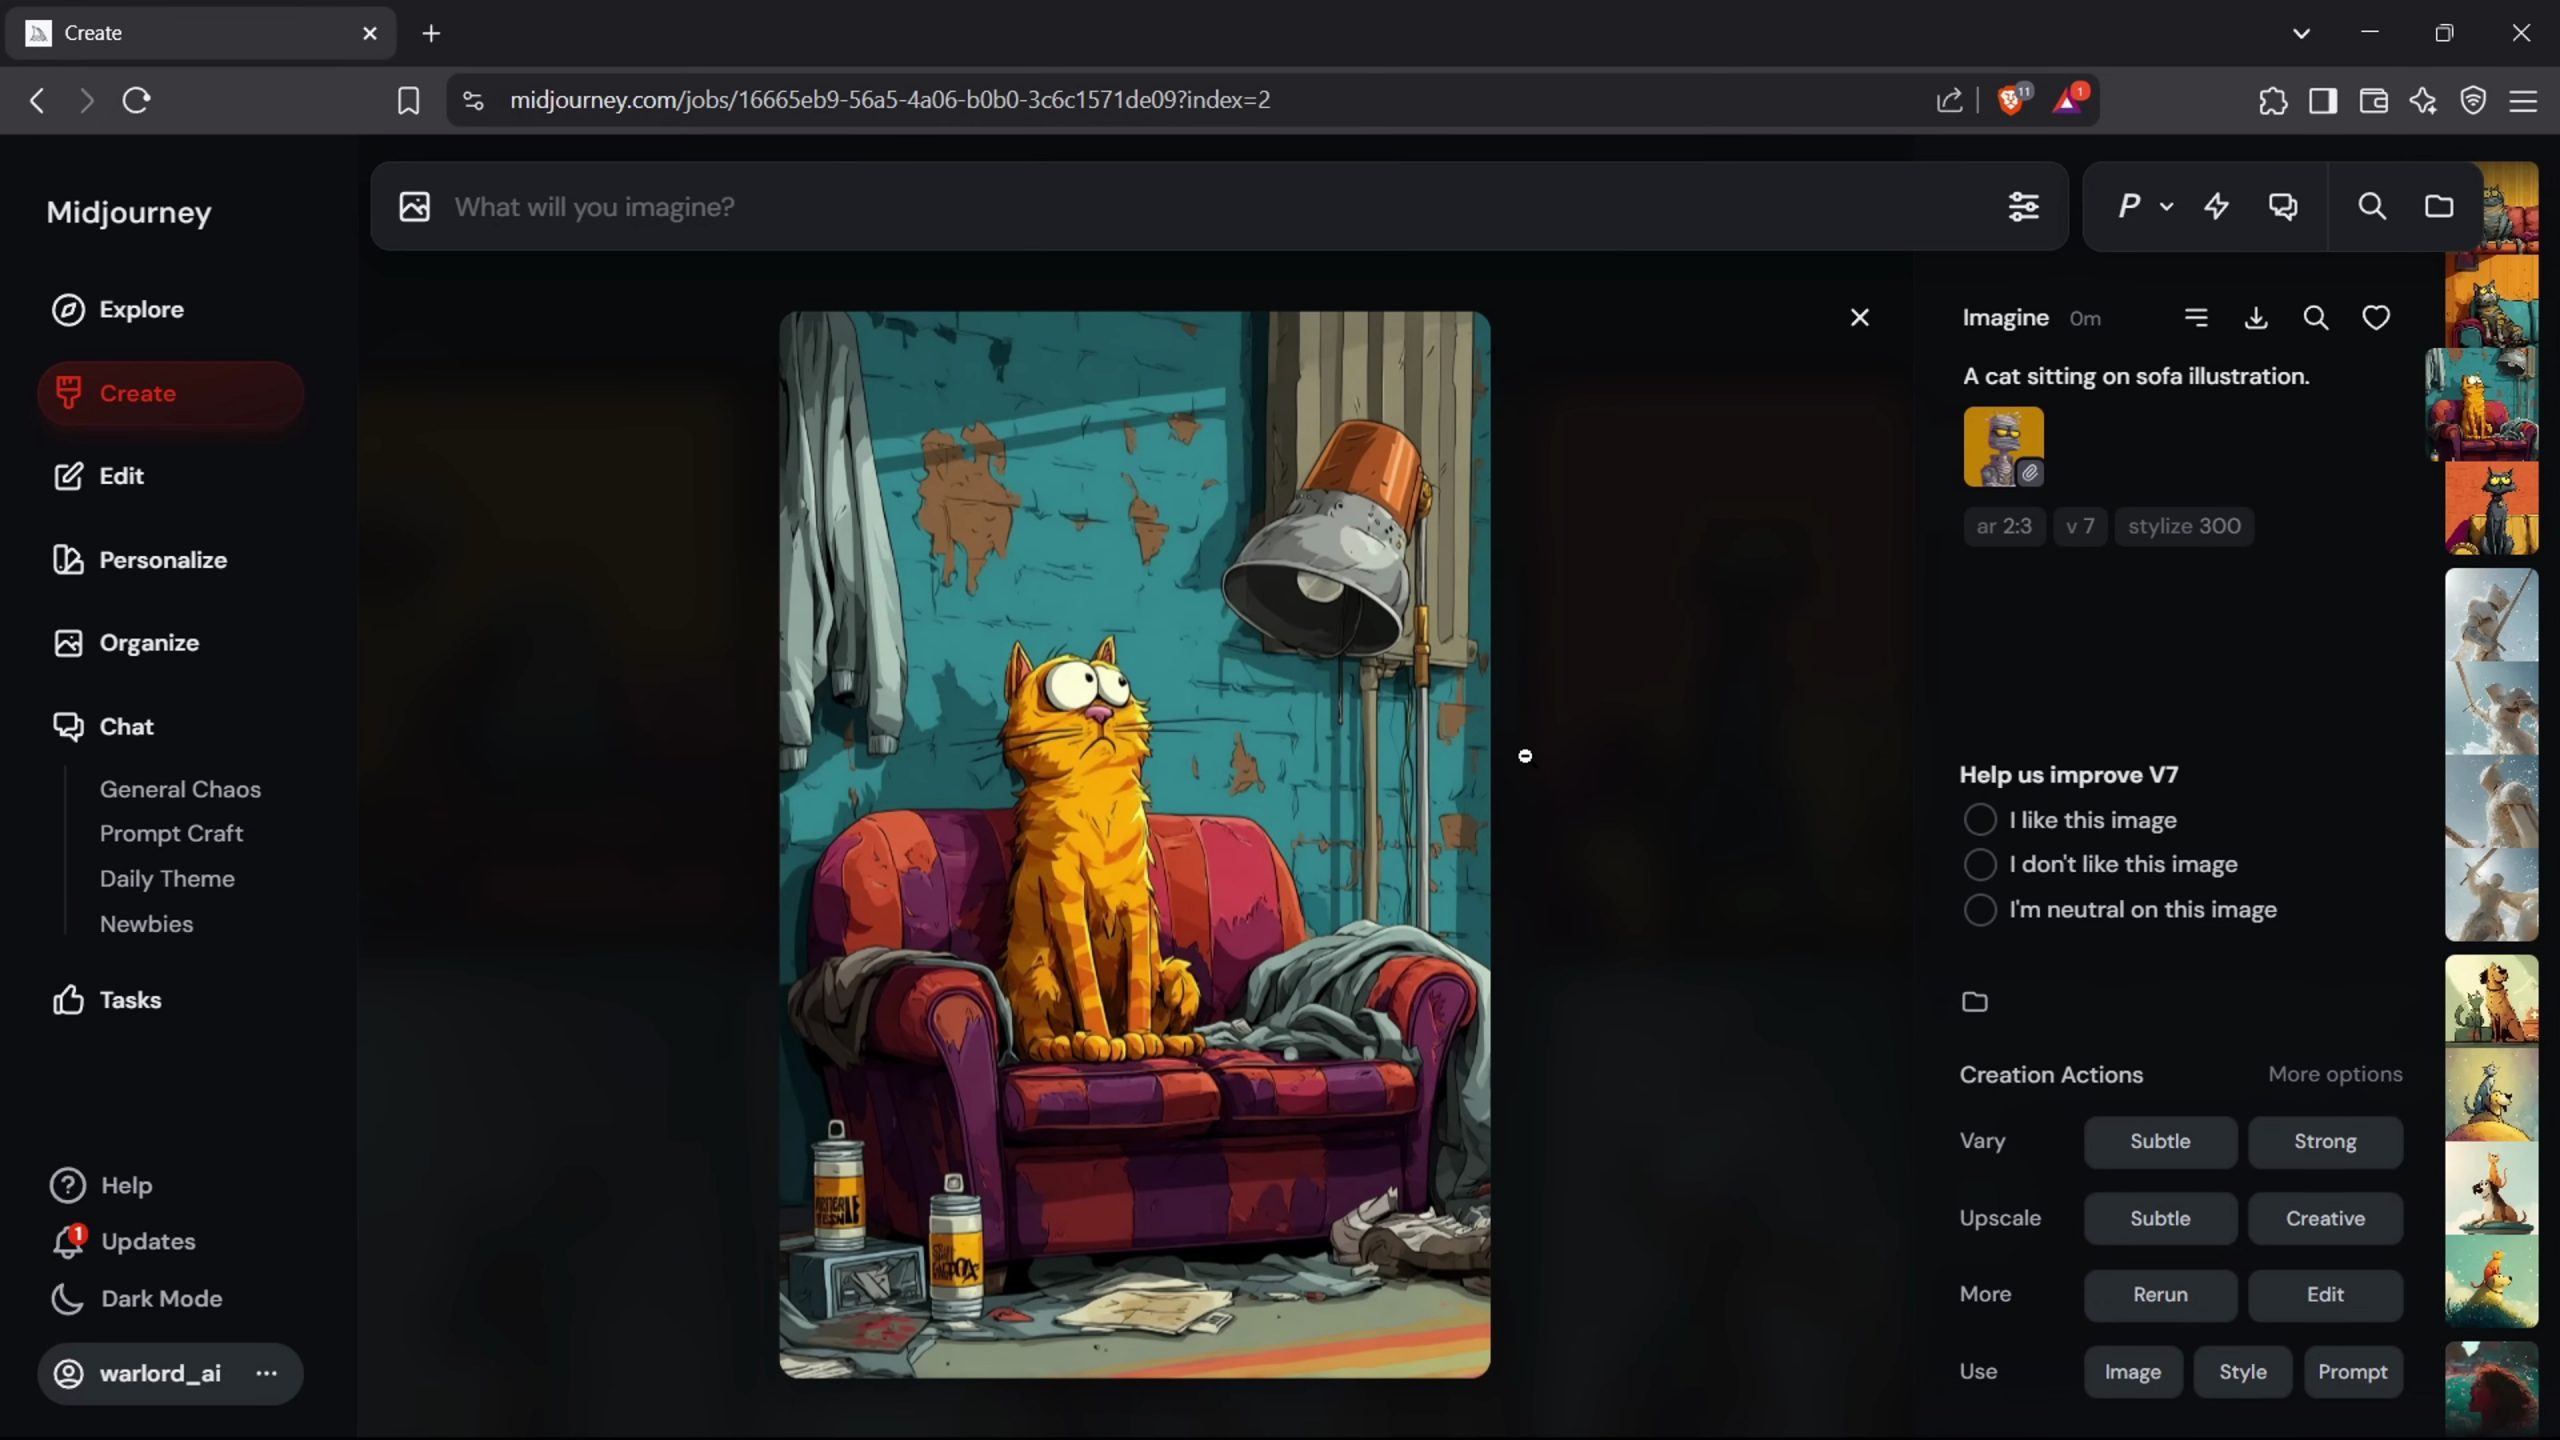
Task: Use as Style reference button
Action: tap(2242, 1372)
